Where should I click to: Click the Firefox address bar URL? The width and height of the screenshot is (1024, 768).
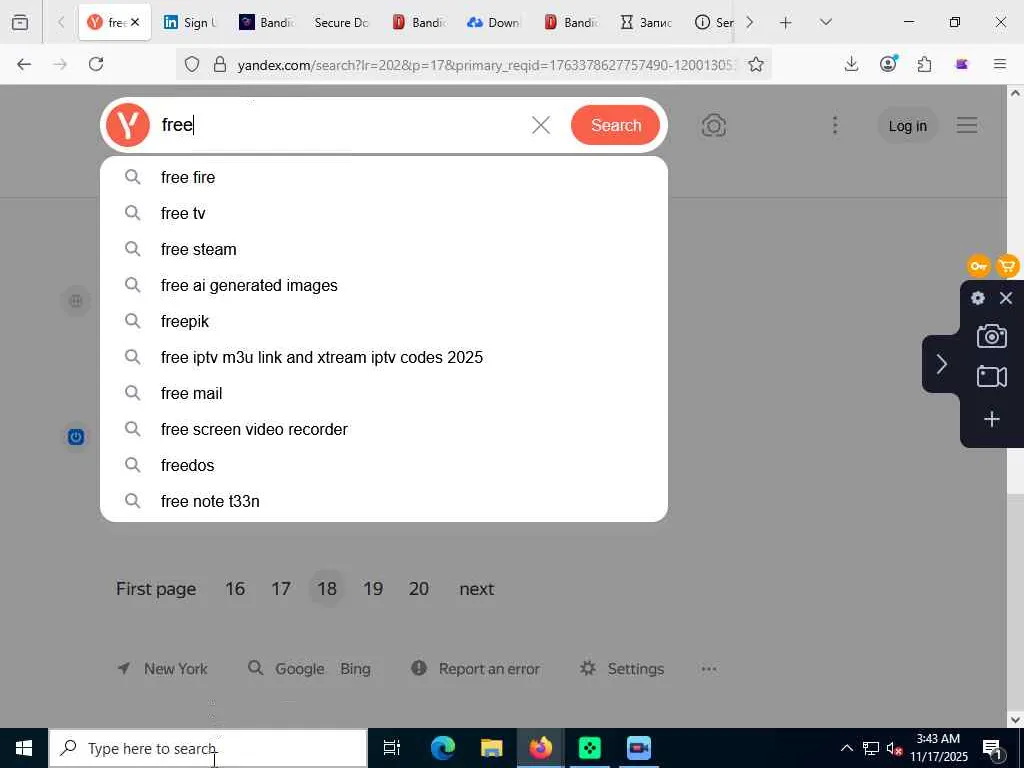coord(487,65)
